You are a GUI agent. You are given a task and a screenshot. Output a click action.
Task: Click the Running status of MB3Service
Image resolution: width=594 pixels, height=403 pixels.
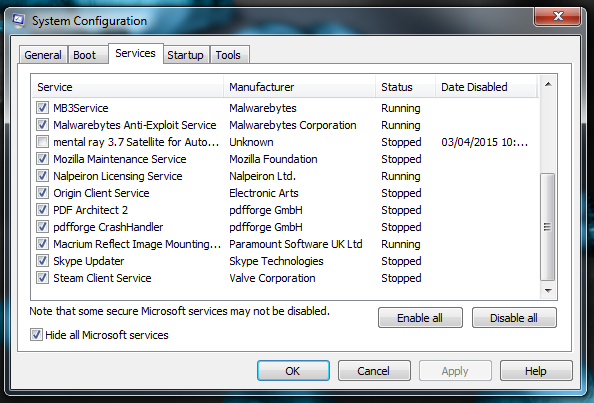(400, 108)
